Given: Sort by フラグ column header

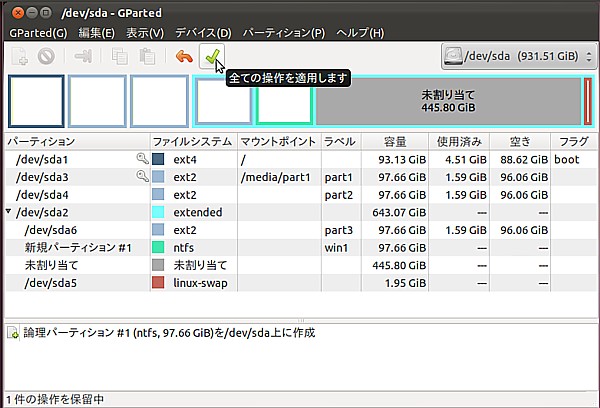Looking at the screenshot, I should [574, 142].
